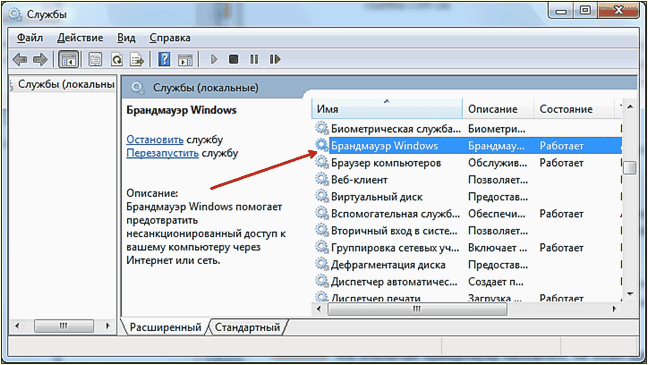Click the gear icon beside Брандмауэр Windows
Viewport: 648px width, 365px height.
tap(322, 146)
